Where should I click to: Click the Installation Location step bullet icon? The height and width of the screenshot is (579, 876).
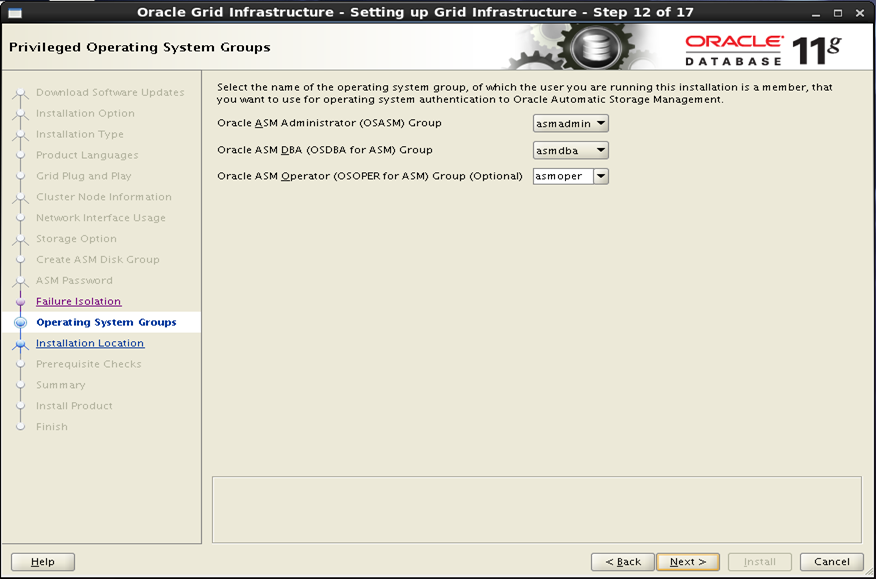pos(21,344)
